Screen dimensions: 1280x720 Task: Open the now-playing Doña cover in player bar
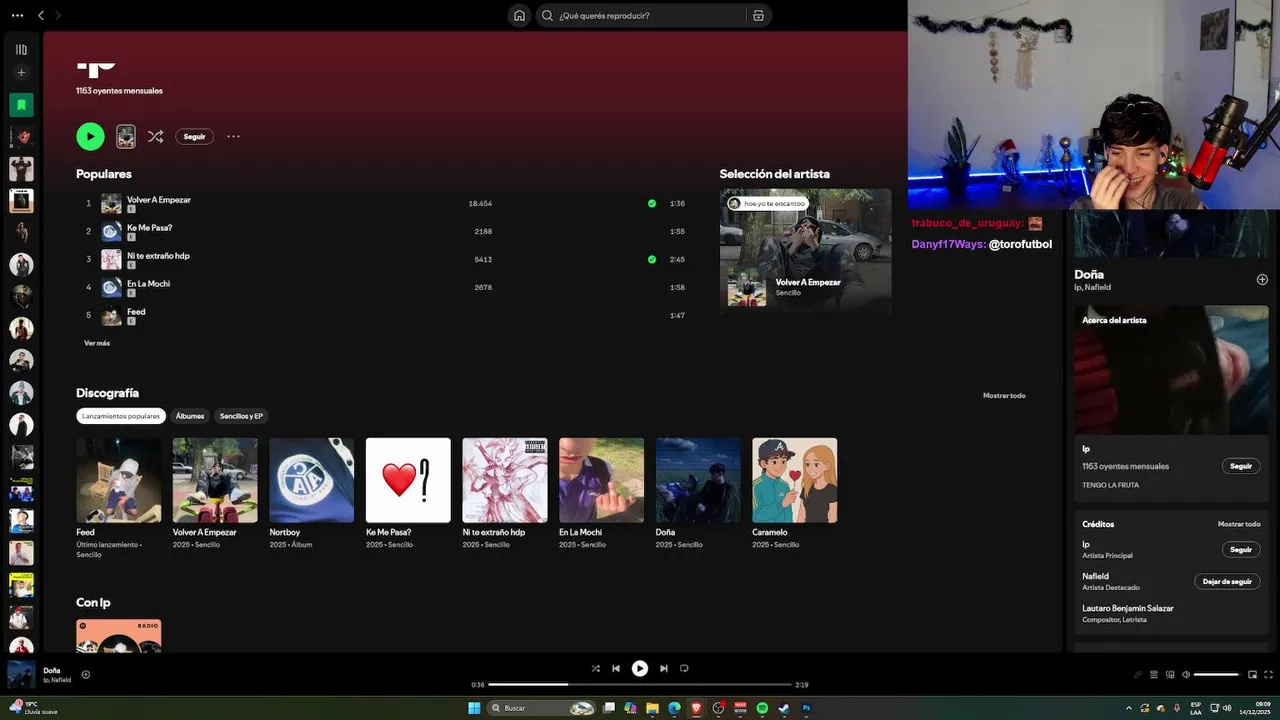point(21,675)
